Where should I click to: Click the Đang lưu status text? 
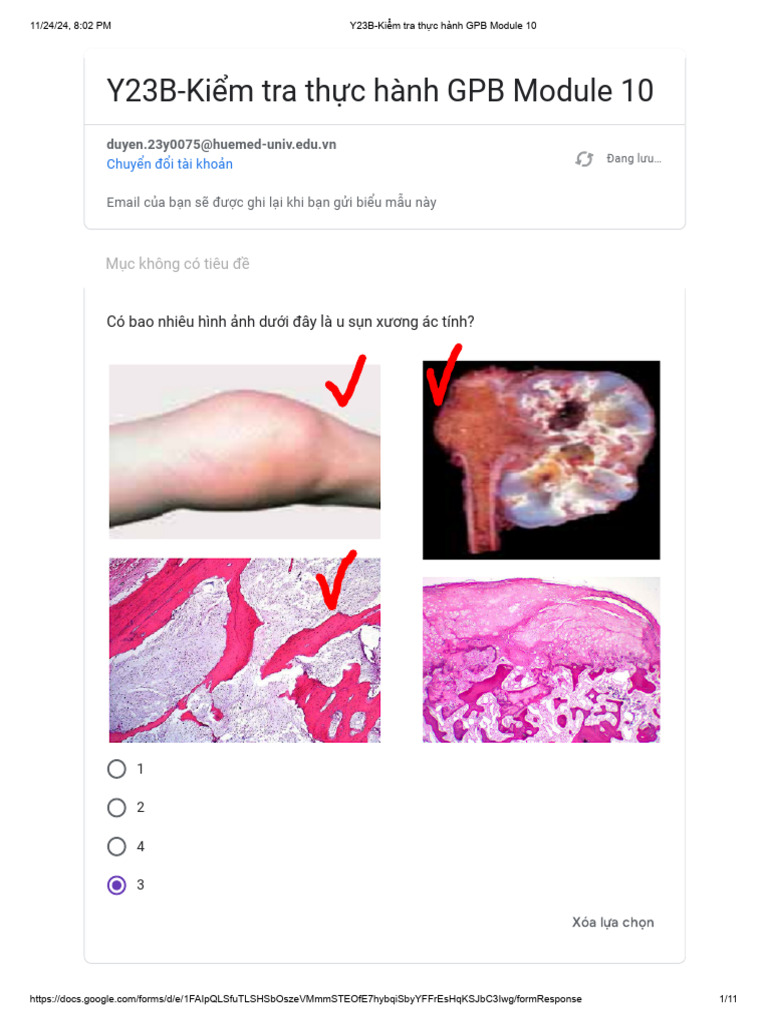click(633, 159)
